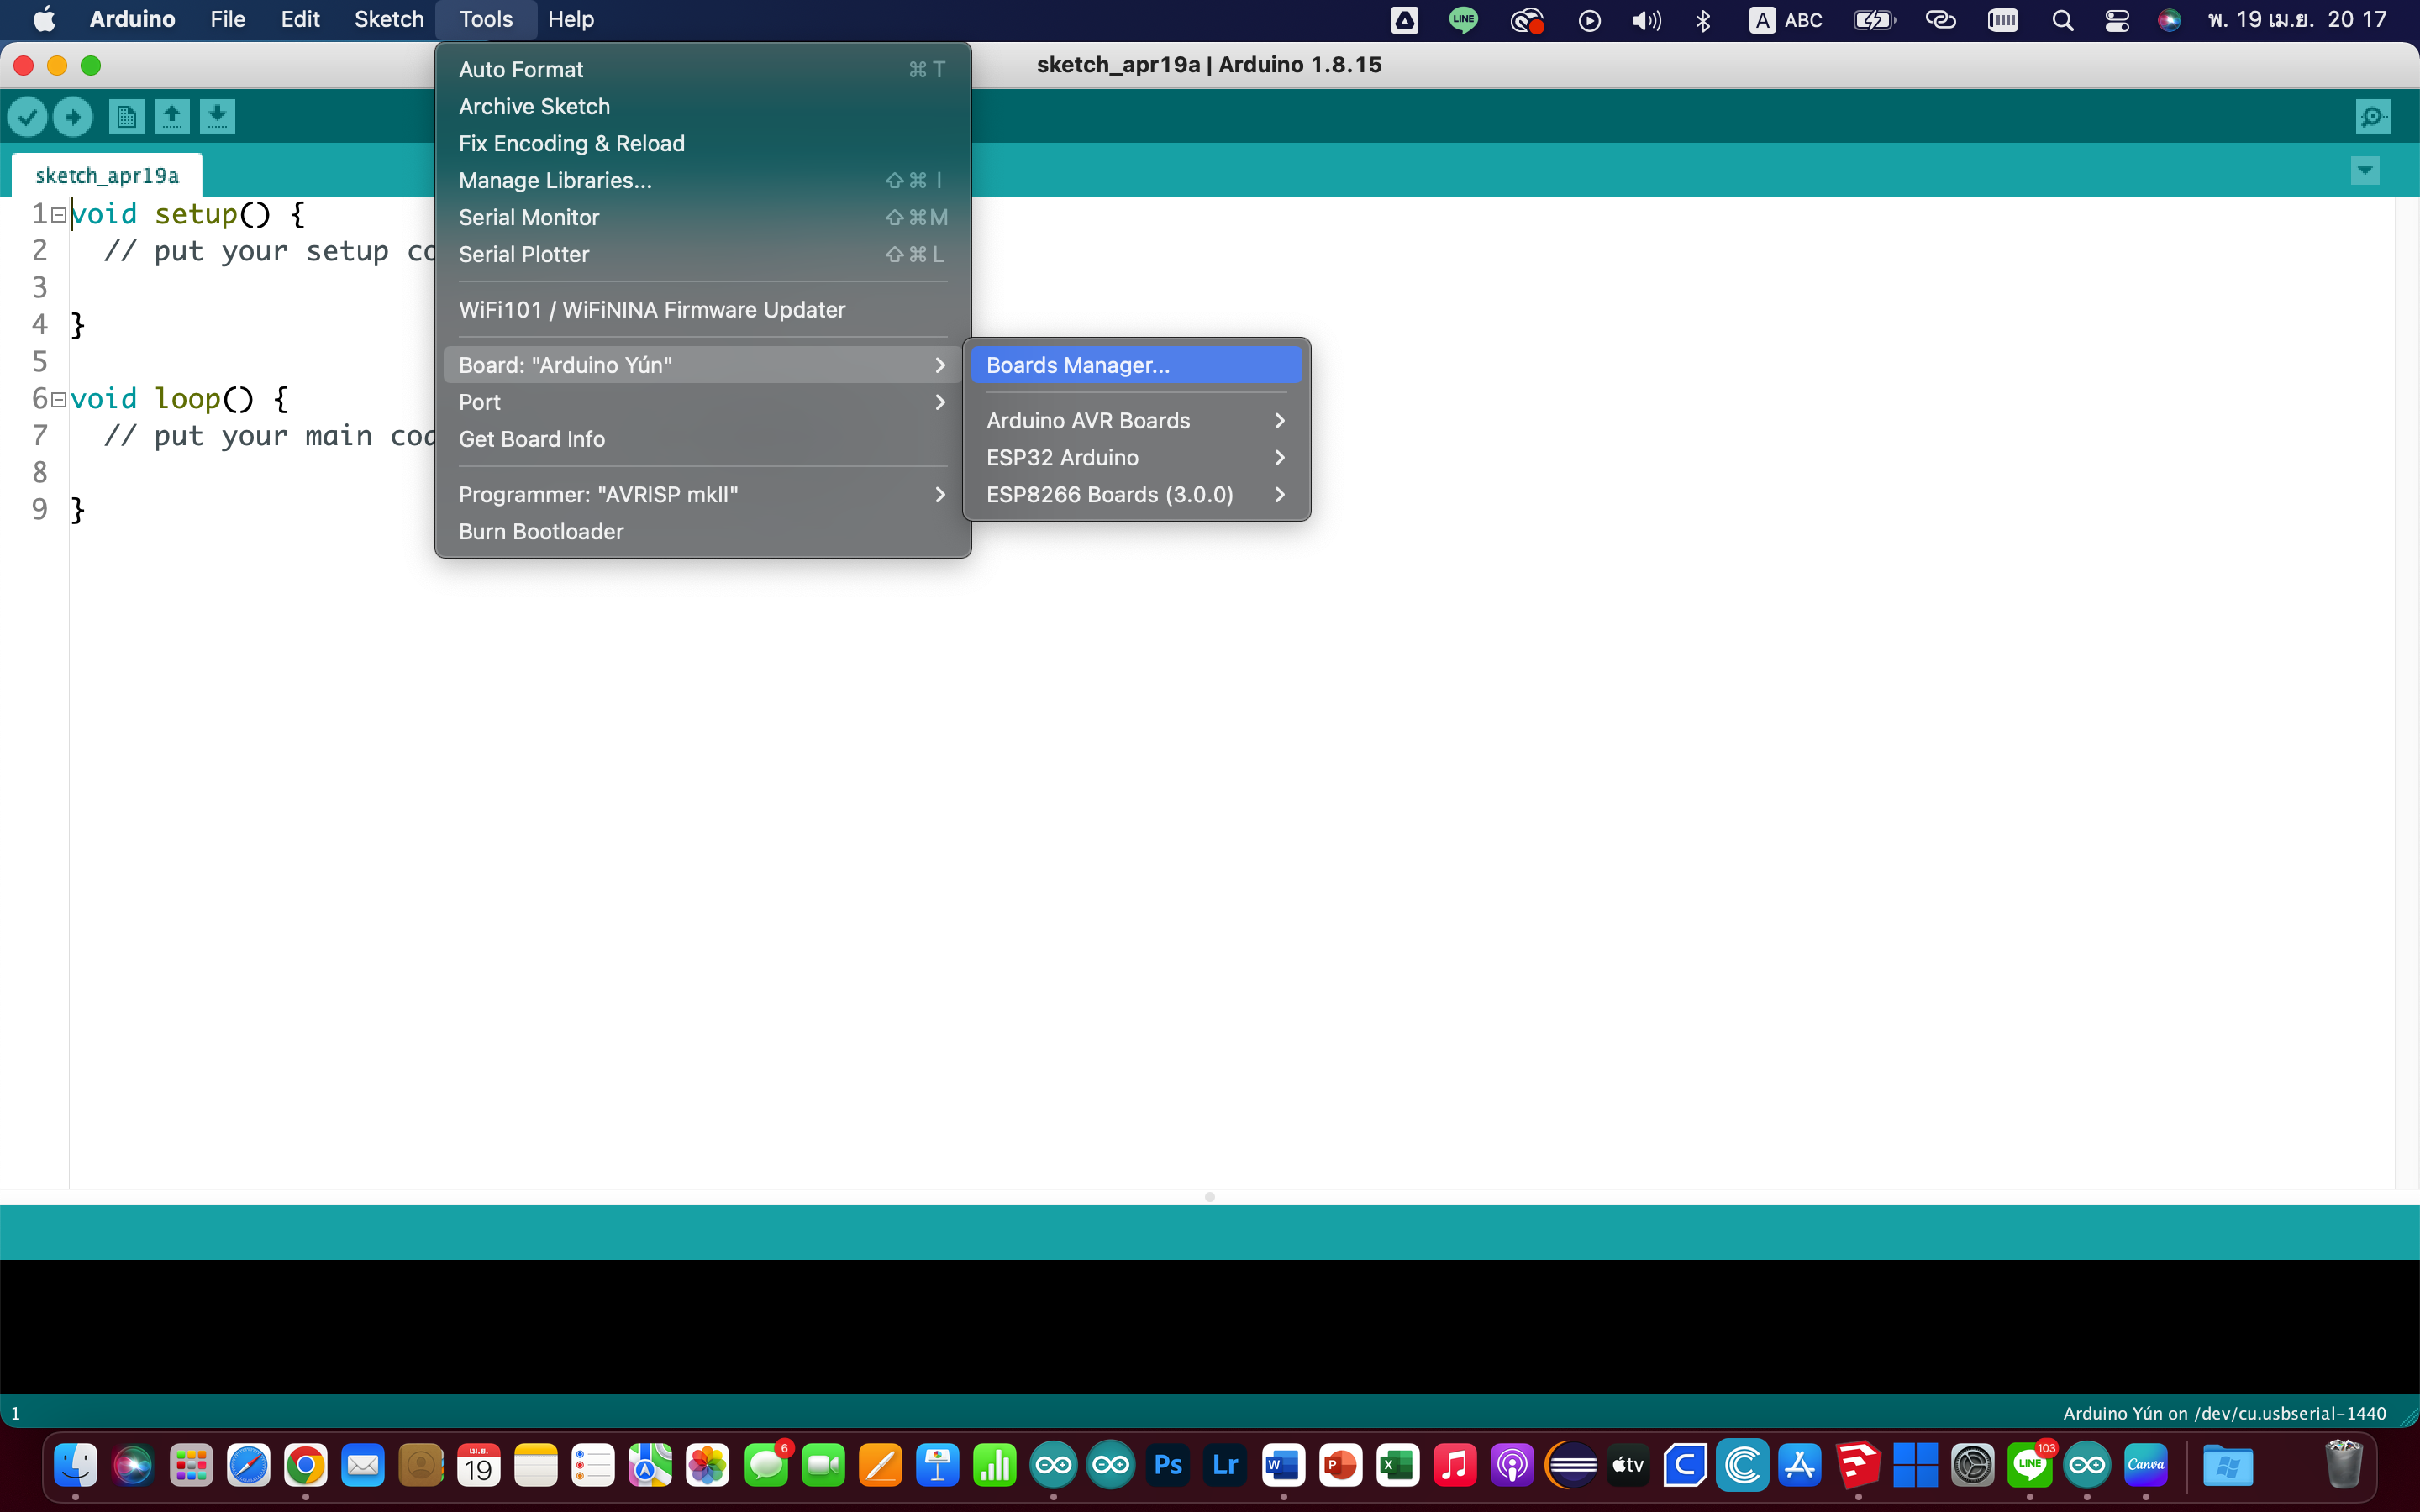Viewport: 2420px width, 1512px height.
Task: Open the volume control in the menu bar
Action: click(x=1646, y=20)
